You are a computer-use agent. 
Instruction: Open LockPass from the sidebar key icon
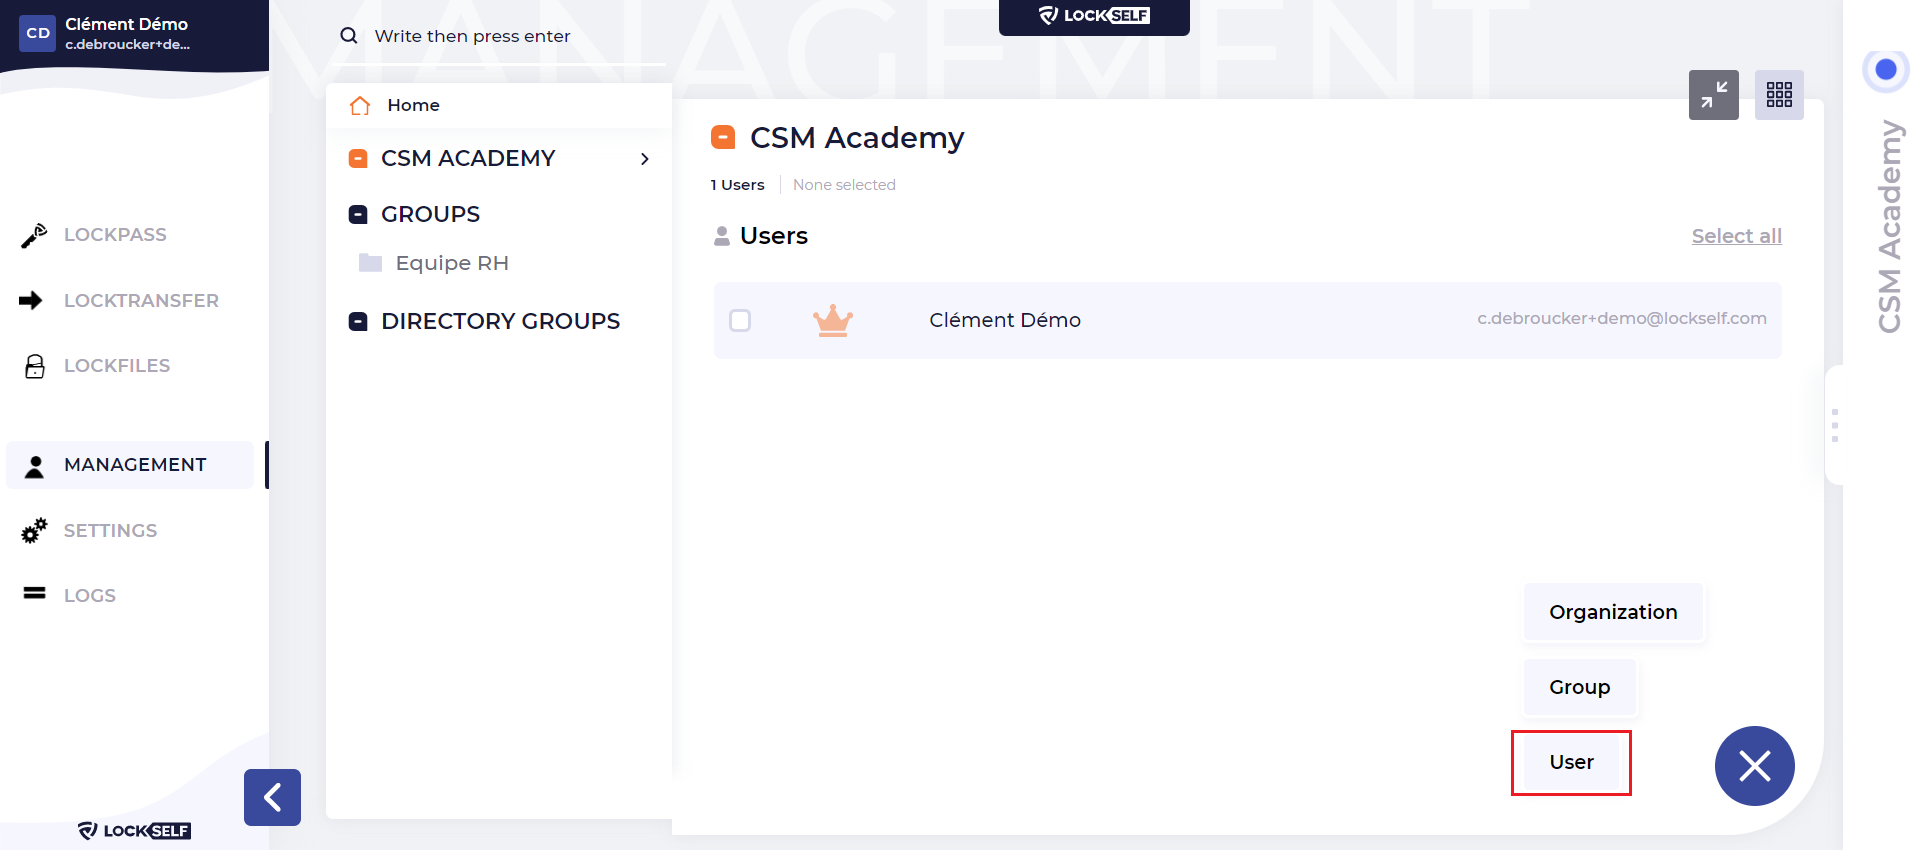pos(34,235)
